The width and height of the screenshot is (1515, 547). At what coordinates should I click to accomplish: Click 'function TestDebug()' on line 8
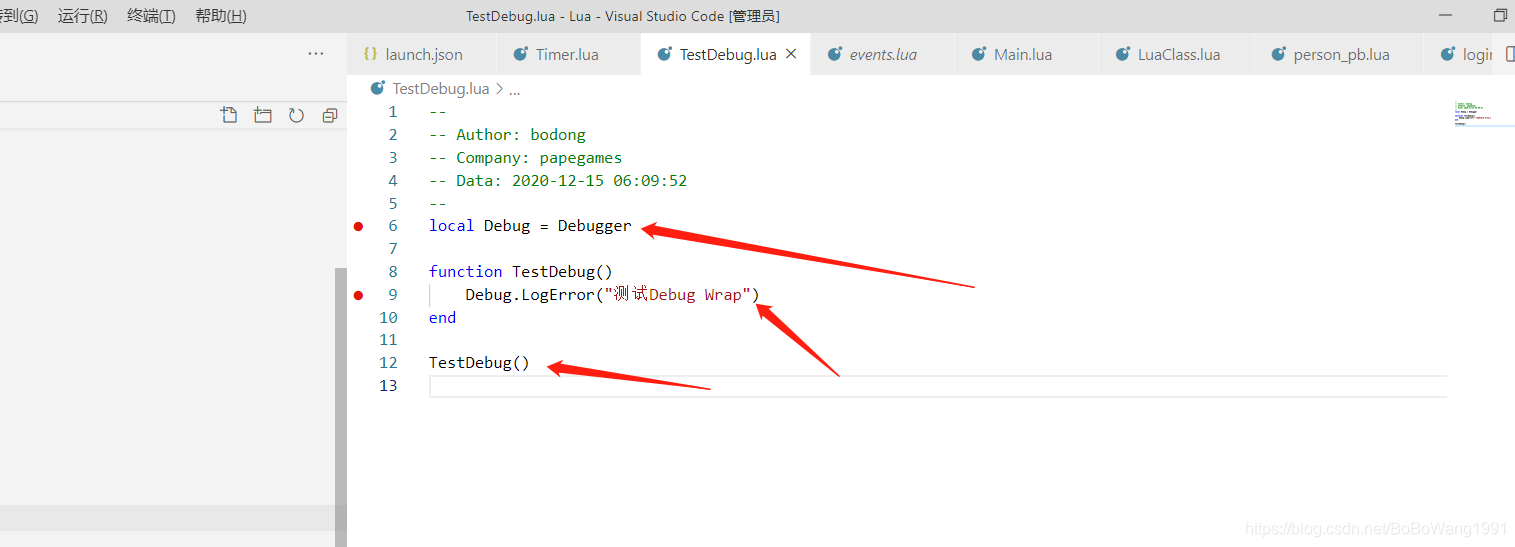521,271
